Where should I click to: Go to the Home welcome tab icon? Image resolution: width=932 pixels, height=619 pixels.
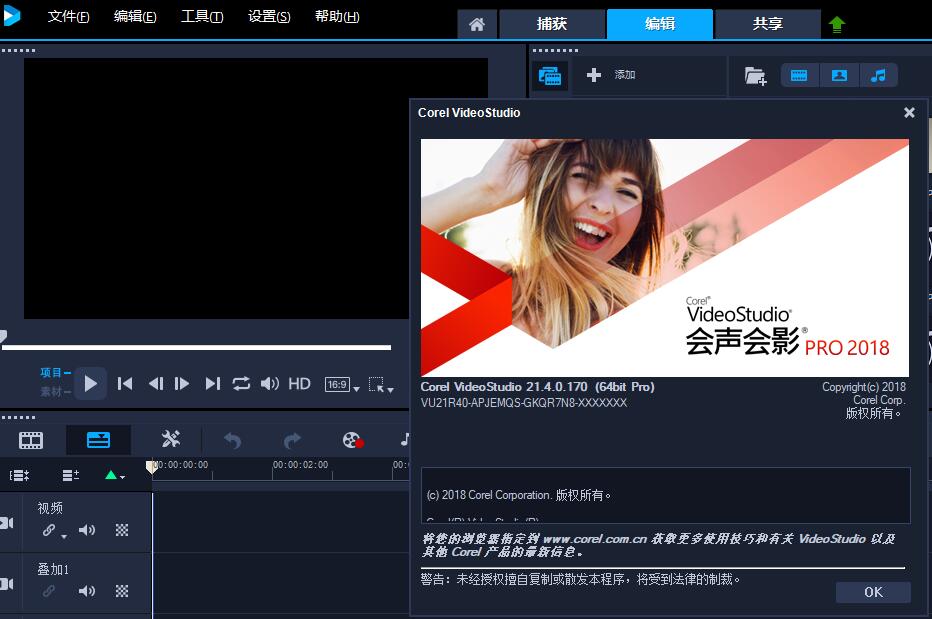[x=477, y=24]
